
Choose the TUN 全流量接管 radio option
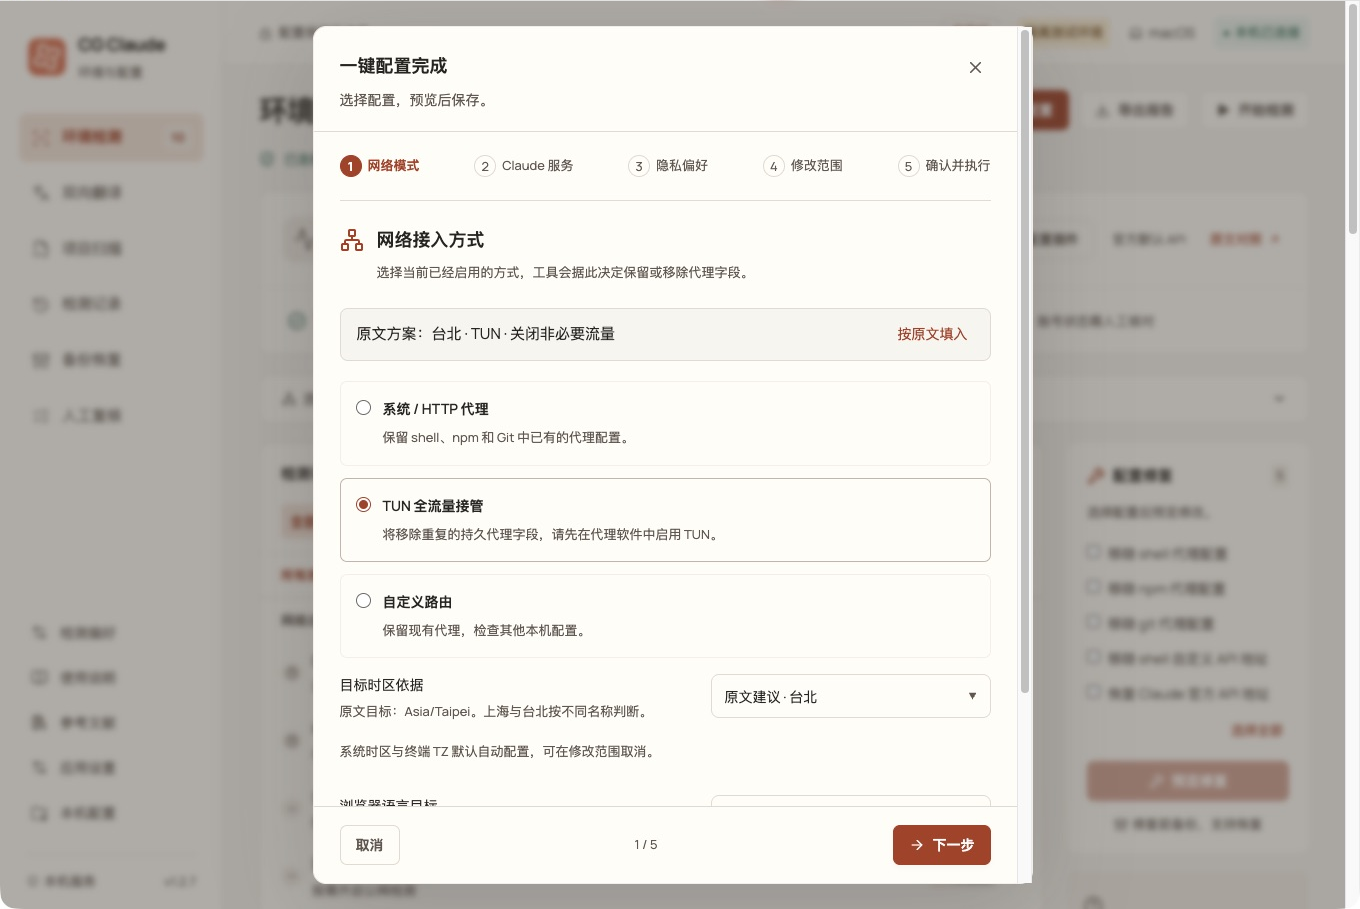pyautogui.click(x=364, y=505)
